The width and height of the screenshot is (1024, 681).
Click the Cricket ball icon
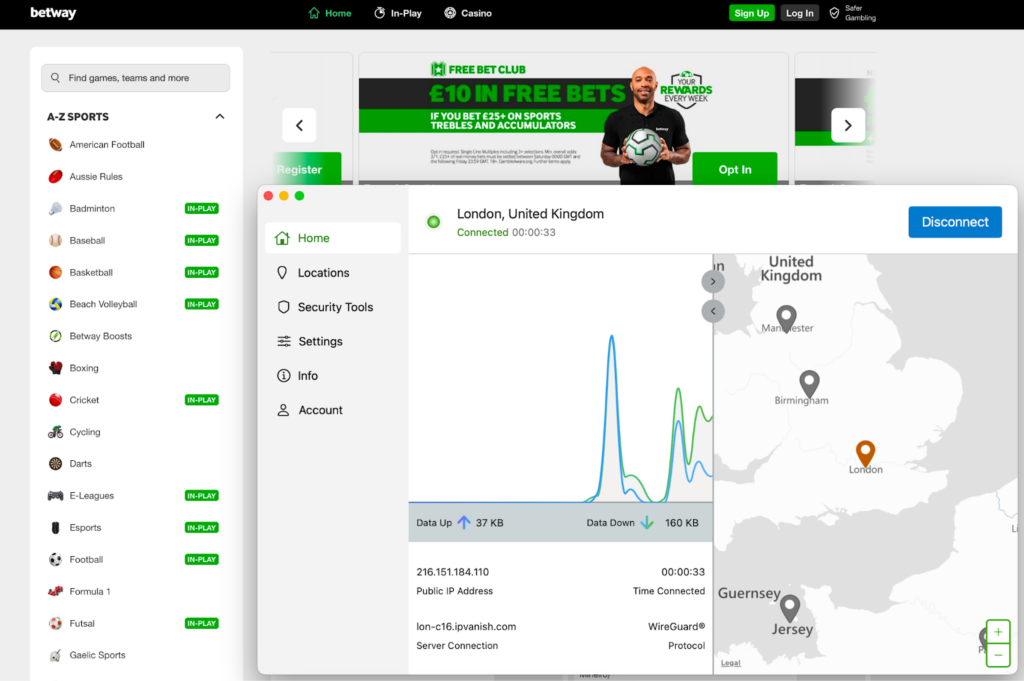pyautogui.click(x=56, y=400)
